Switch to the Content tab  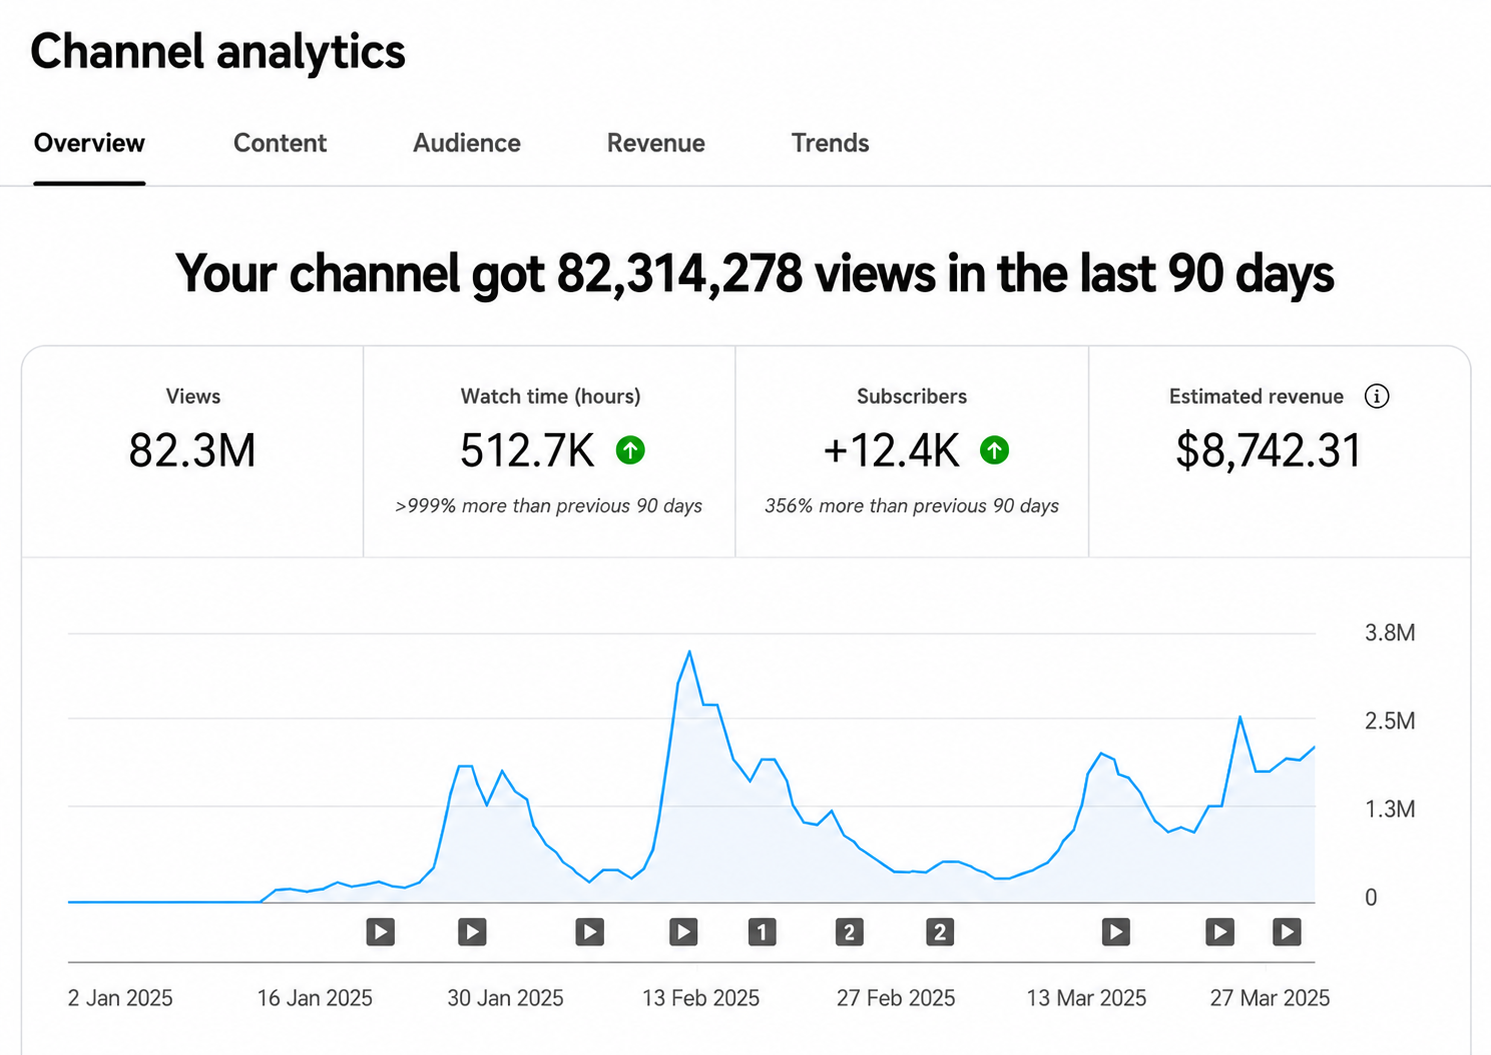(280, 143)
